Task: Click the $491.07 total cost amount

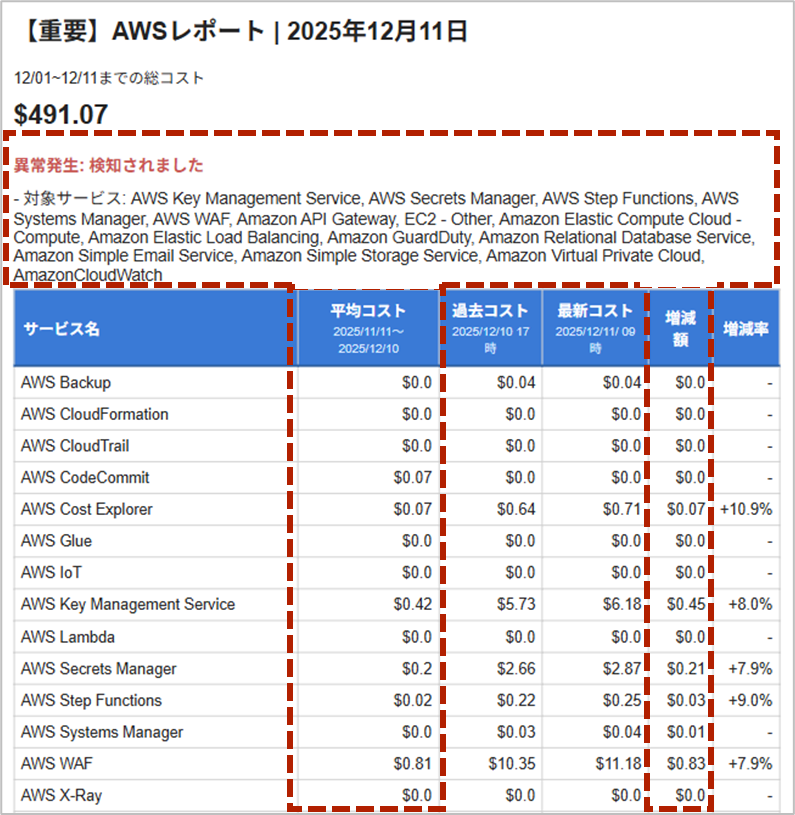Action: tap(61, 115)
